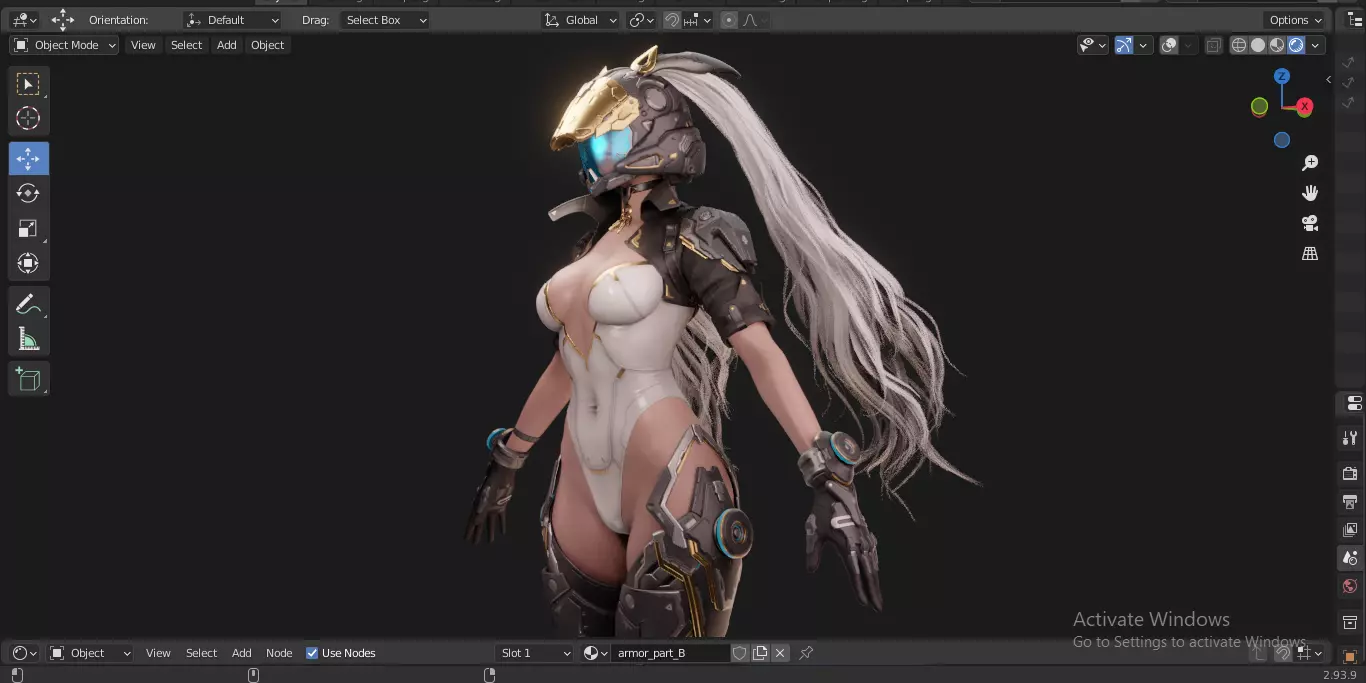Open the 3D viewport Add menu
The image size is (1366, 683).
227,45
